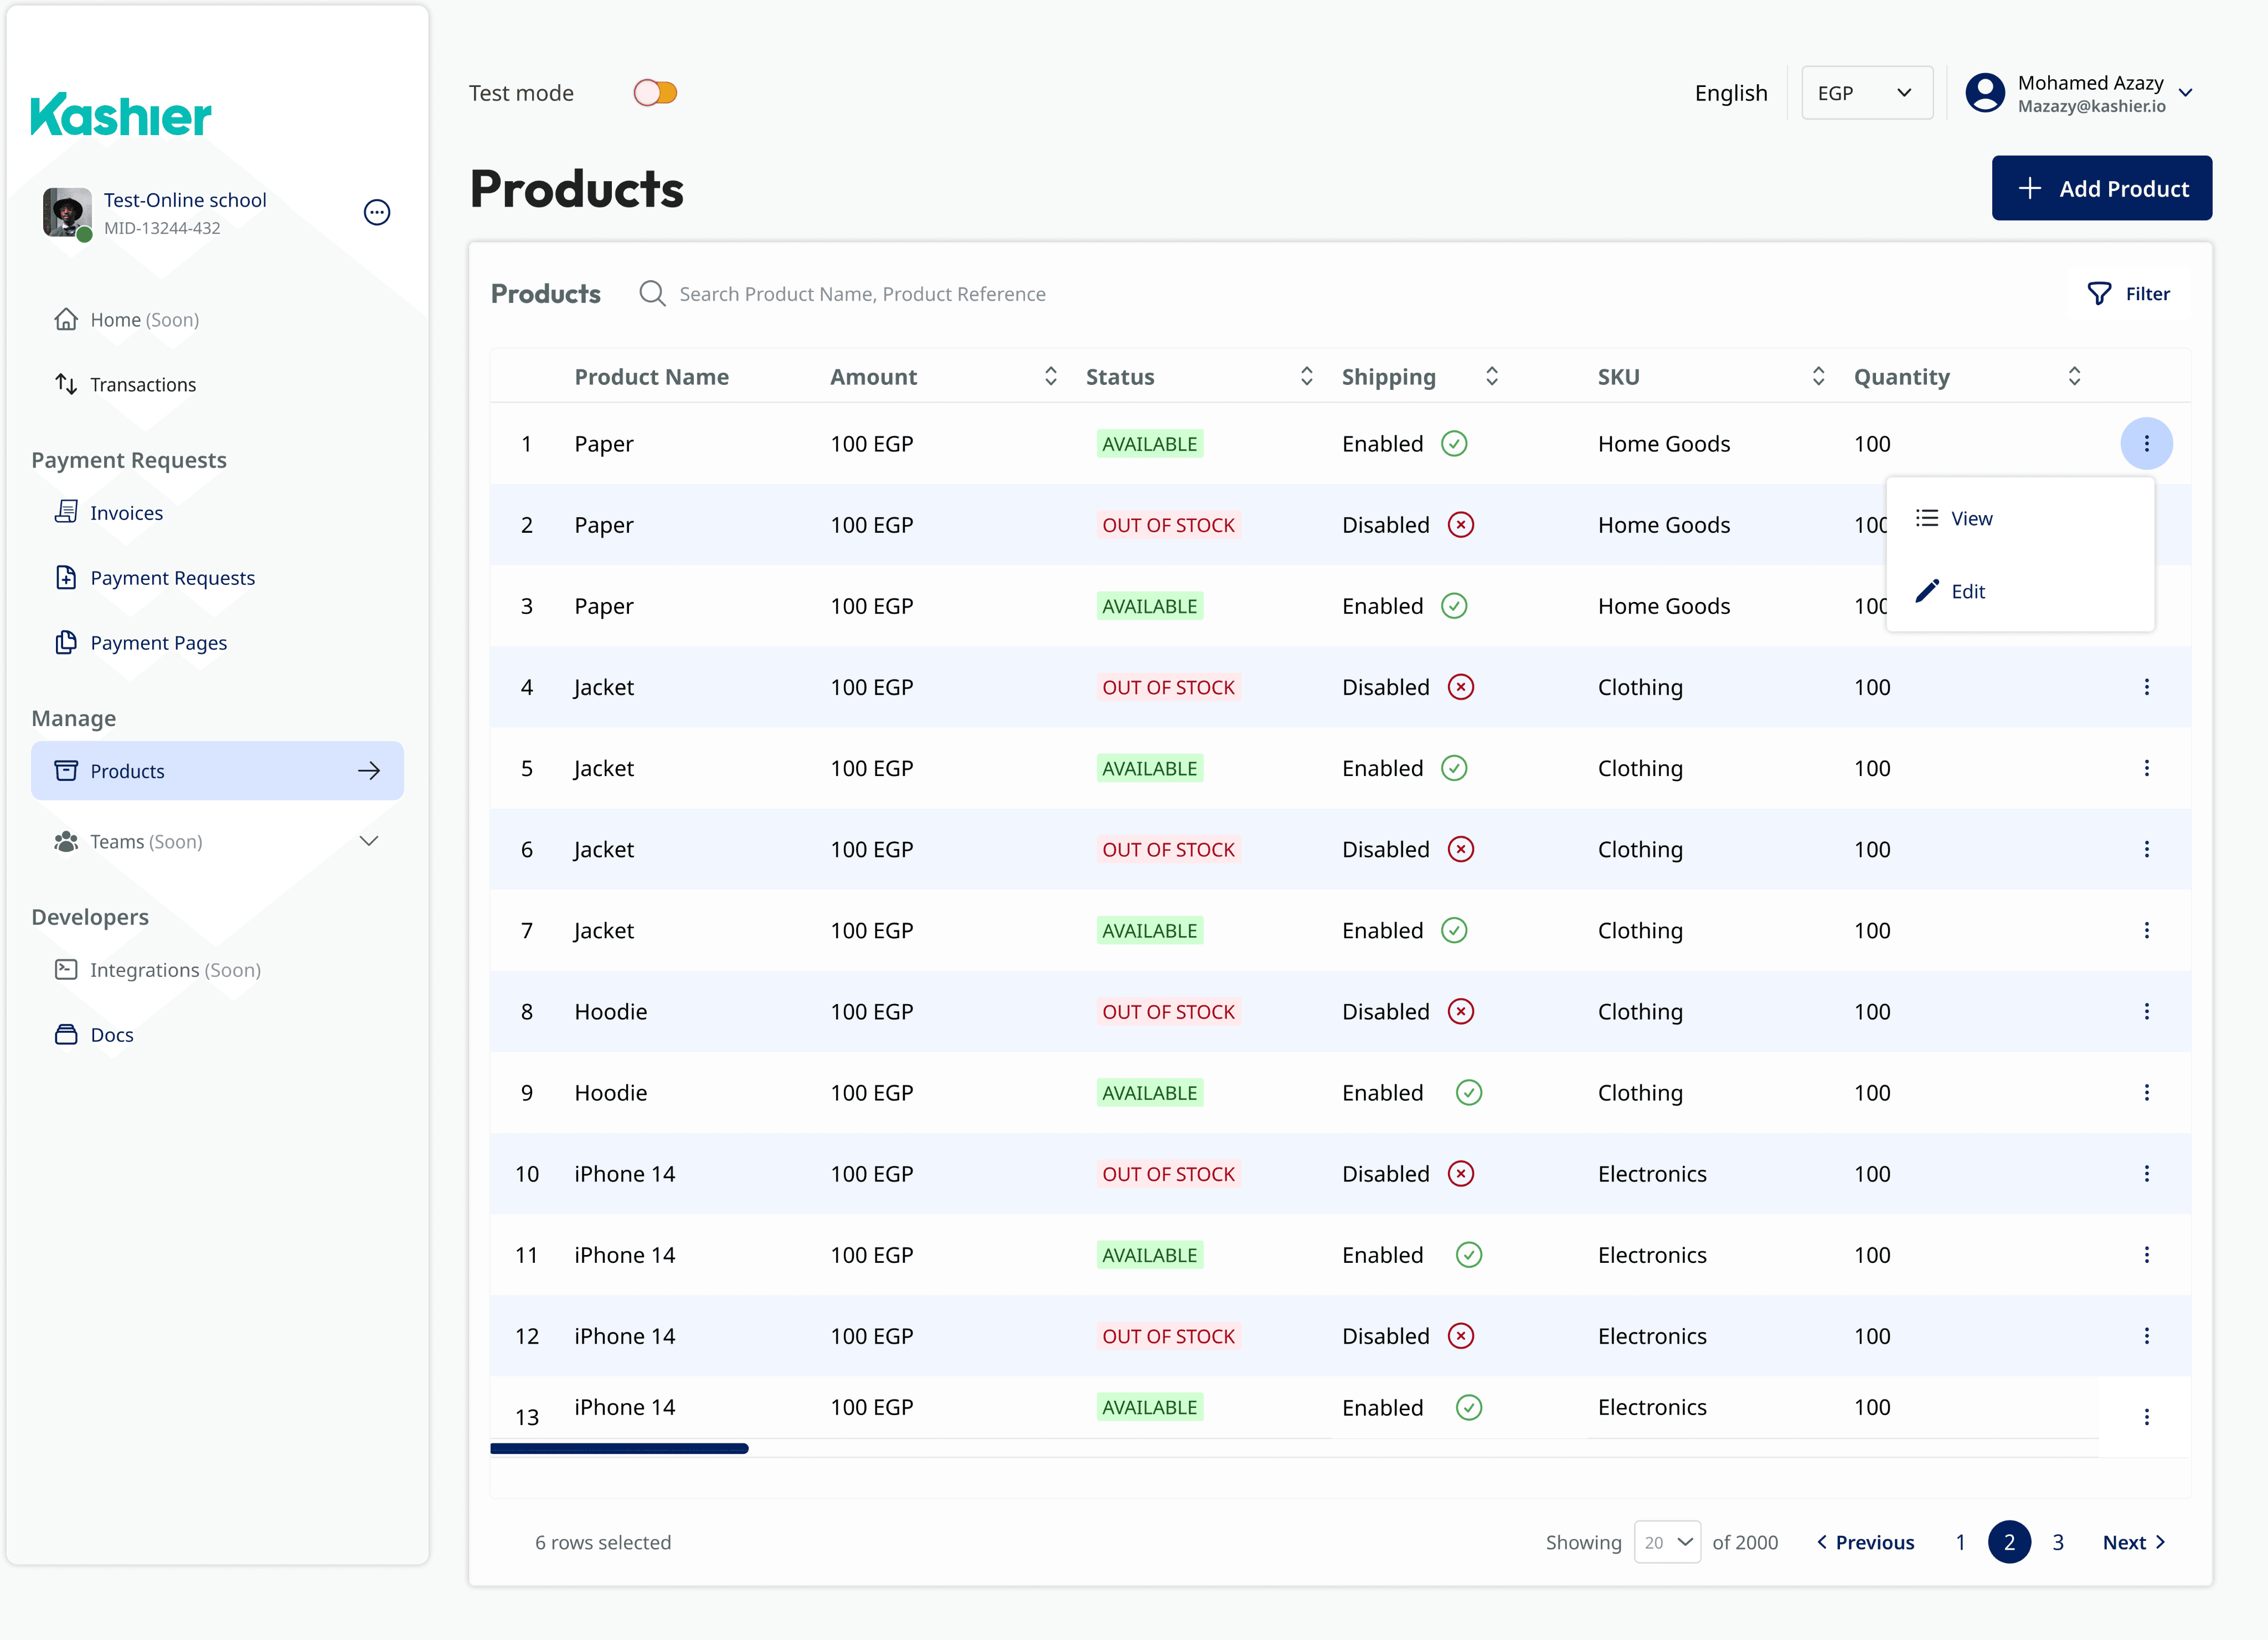
Task: Click the user profile avatar icon
Action: (x=1985, y=93)
